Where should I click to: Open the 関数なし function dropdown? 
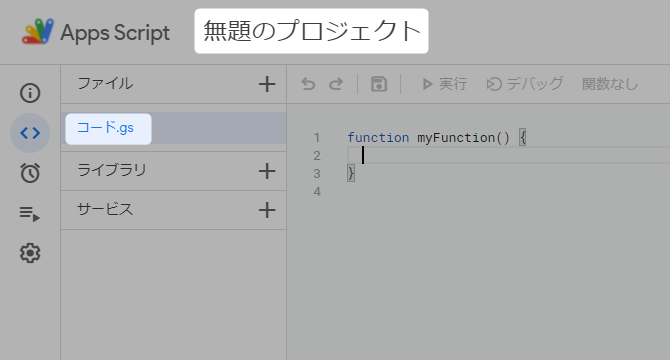610,84
